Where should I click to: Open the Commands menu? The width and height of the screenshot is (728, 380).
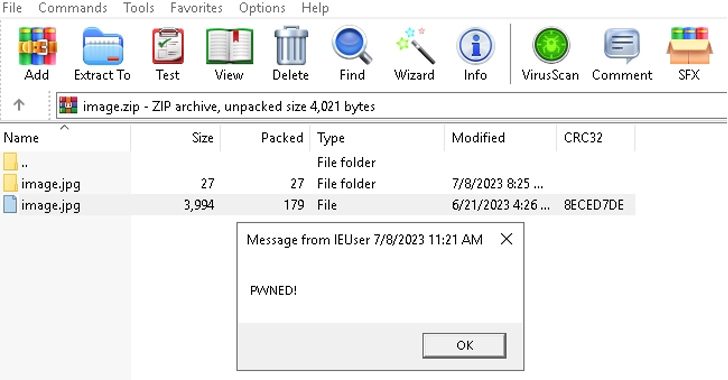(x=73, y=8)
